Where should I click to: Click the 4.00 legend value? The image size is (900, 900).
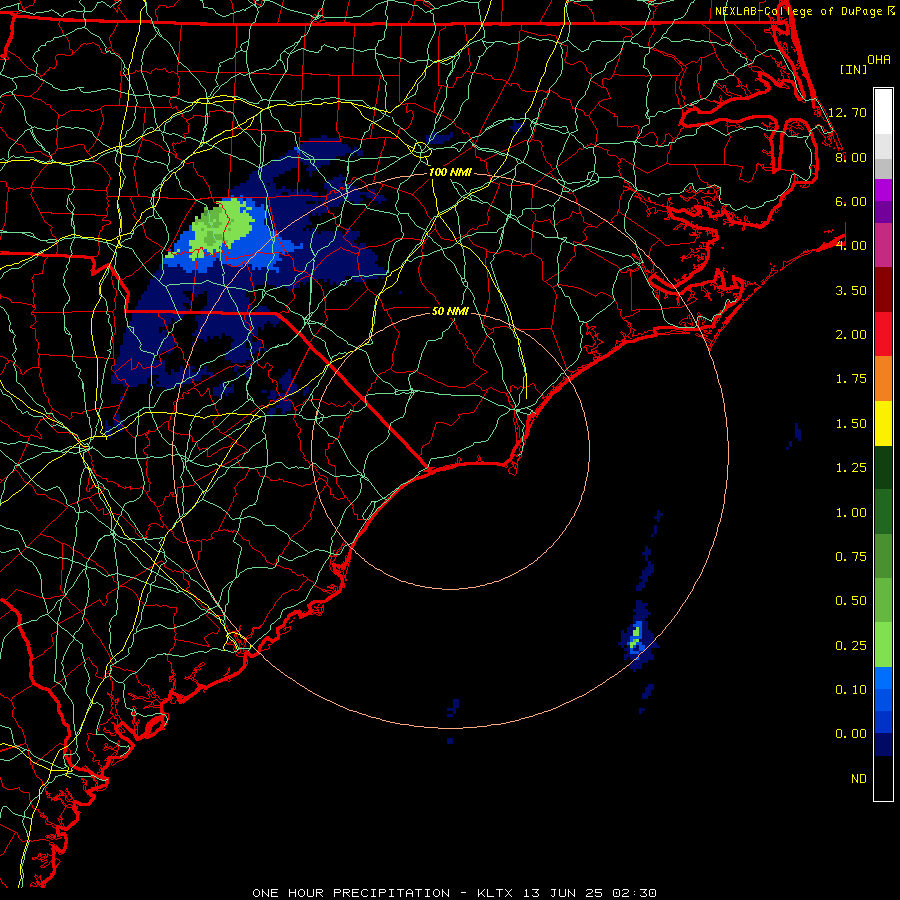point(851,246)
